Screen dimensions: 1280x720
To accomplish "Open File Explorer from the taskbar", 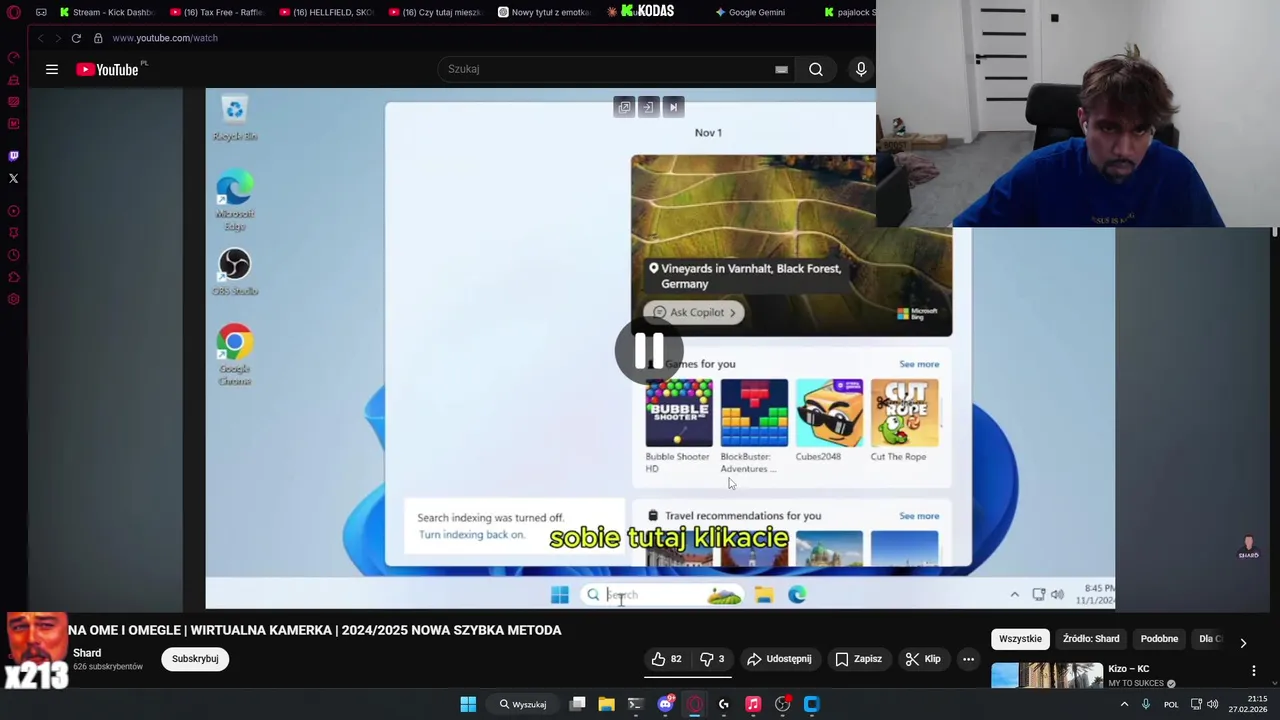I will coord(606,704).
